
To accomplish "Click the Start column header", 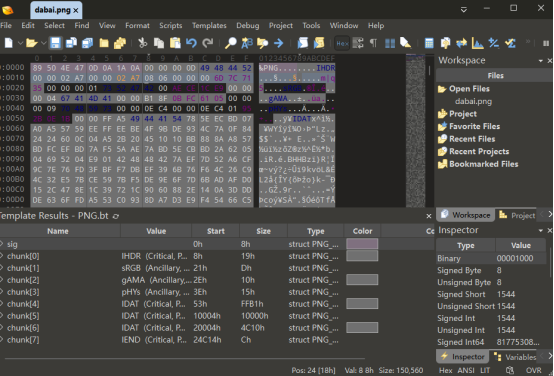I will [216, 231].
